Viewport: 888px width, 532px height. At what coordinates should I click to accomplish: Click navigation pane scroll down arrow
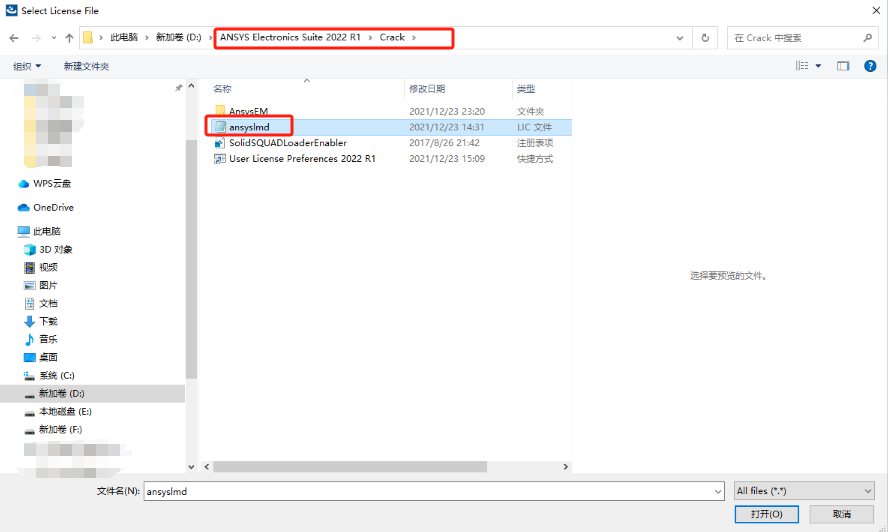pos(191,467)
